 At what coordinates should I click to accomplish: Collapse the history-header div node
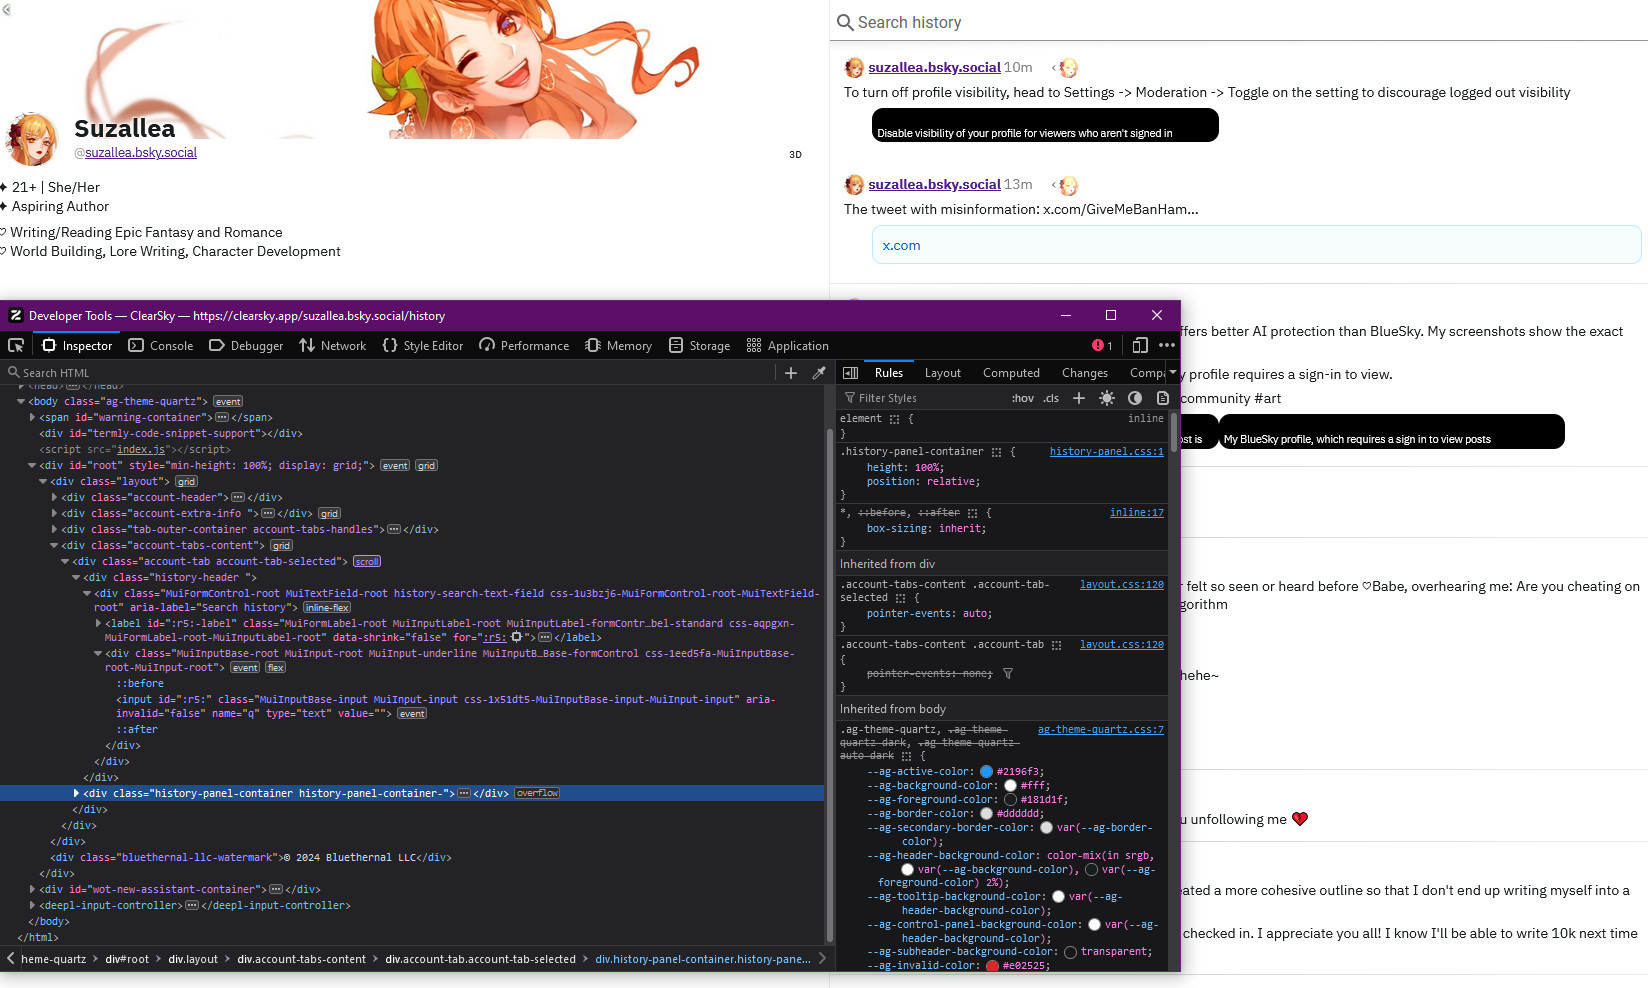pos(76,577)
